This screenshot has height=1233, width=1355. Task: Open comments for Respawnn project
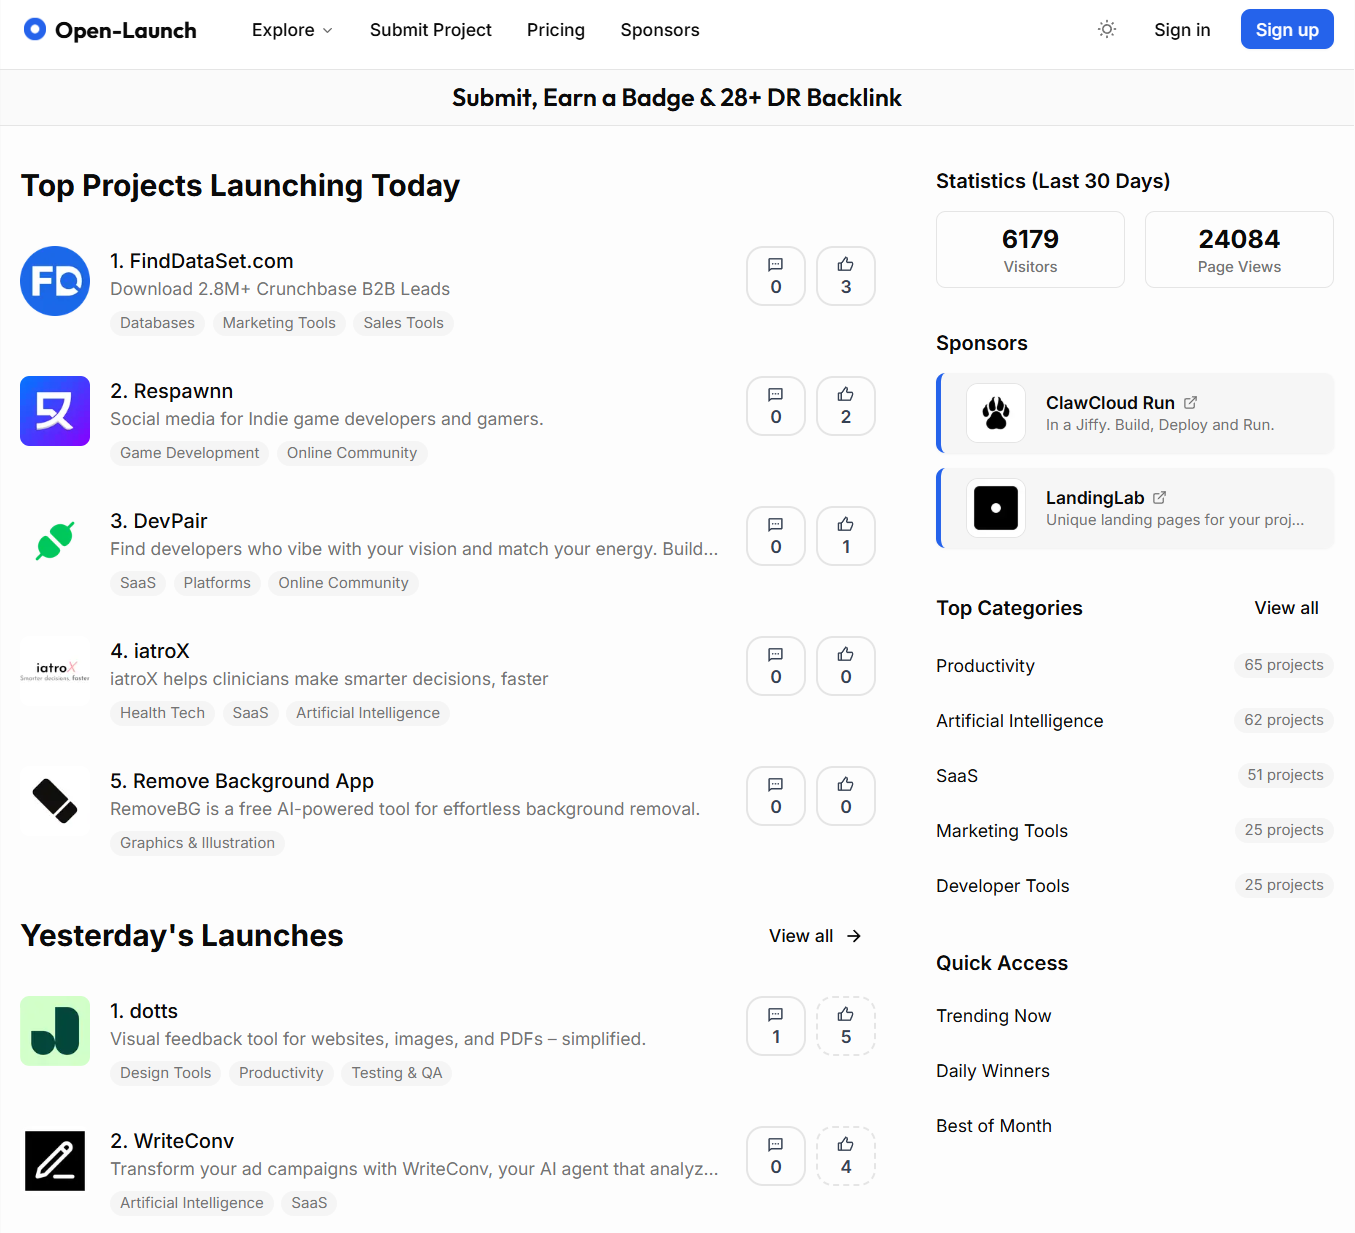(x=776, y=406)
